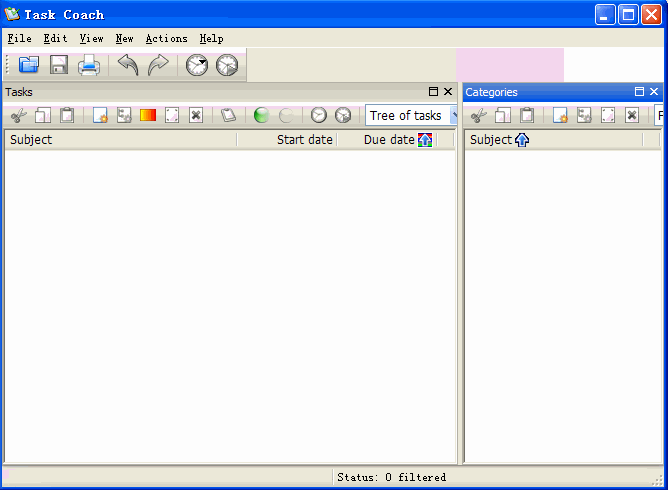Paste into Tasks pane with clipboard icon

(x=67, y=115)
